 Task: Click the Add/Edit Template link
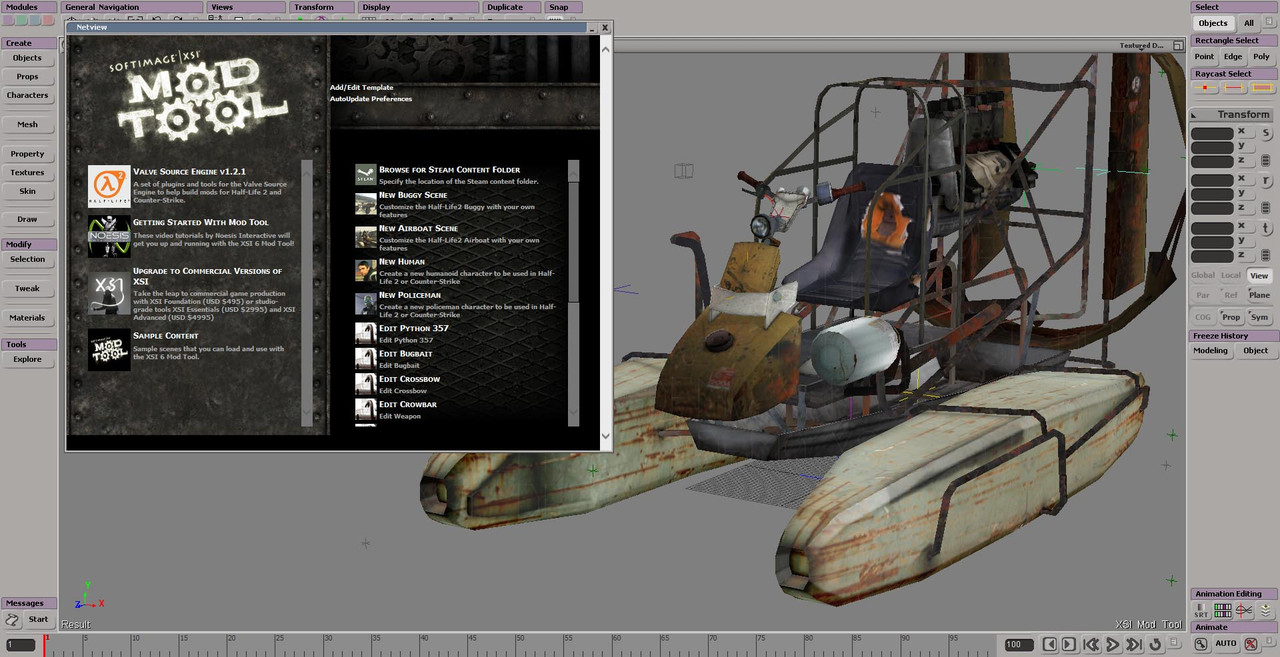click(x=362, y=88)
